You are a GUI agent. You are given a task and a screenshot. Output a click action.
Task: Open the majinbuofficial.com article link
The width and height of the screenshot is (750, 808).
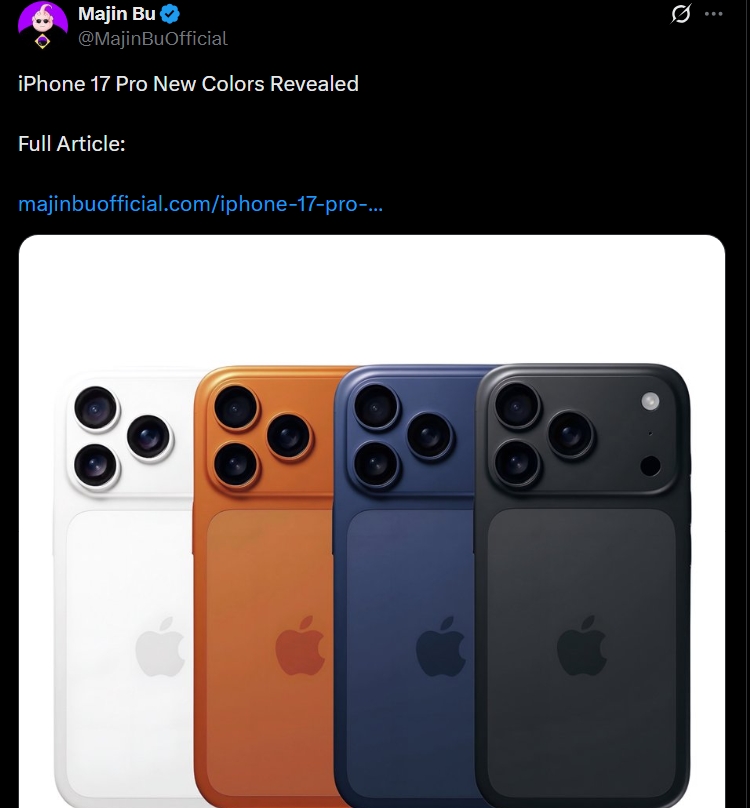pos(201,204)
